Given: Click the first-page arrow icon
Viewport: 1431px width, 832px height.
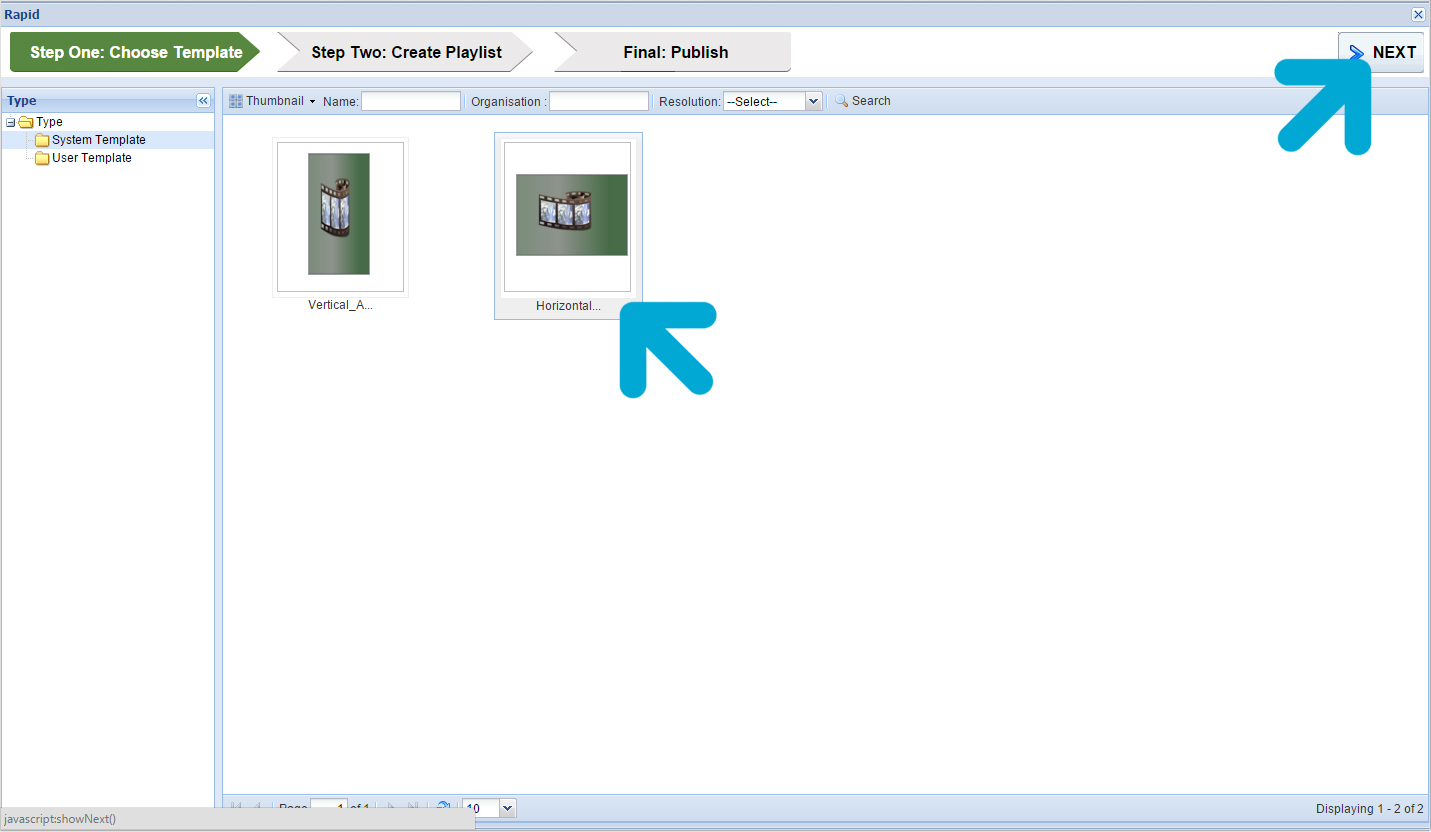Looking at the screenshot, I should point(235,808).
